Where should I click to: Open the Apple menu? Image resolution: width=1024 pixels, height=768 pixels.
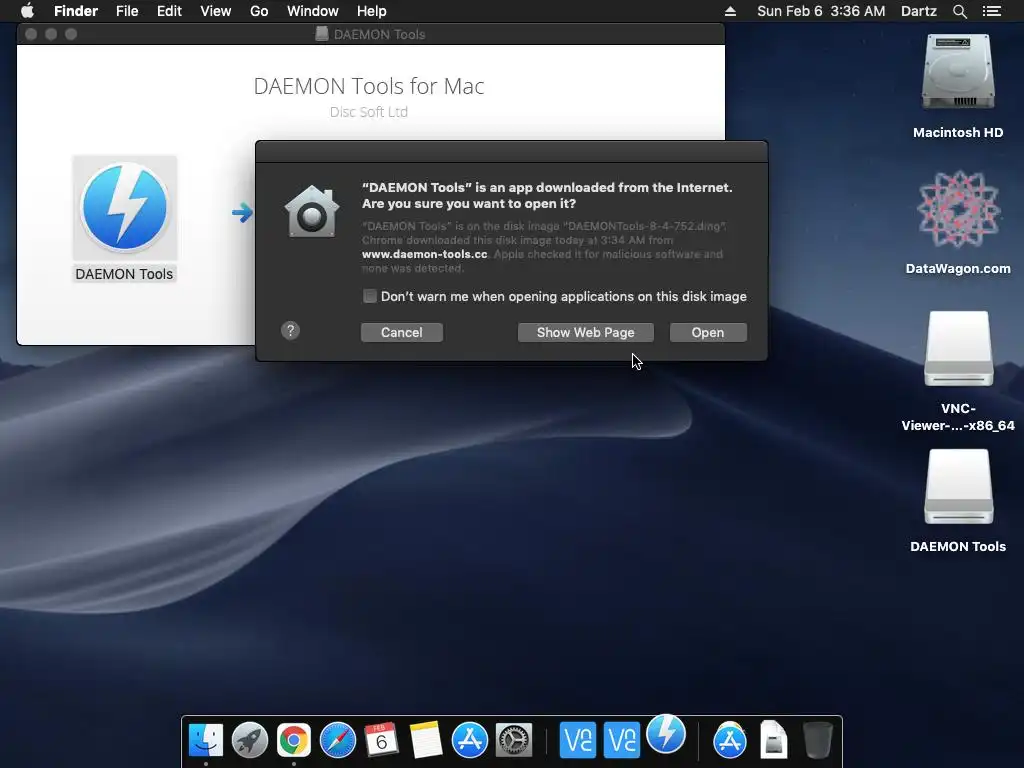pyautogui.click(x=27, y=11)
